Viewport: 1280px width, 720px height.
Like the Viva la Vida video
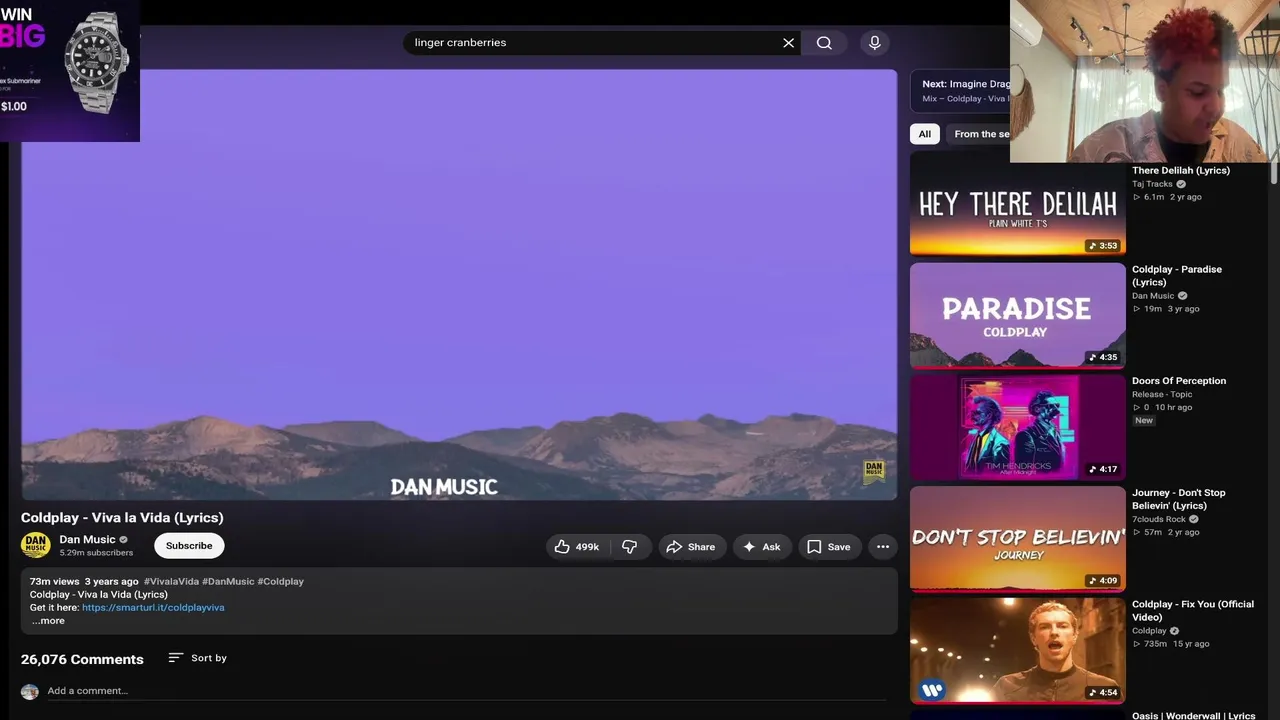pyautogui.click(x=577, y=547)
